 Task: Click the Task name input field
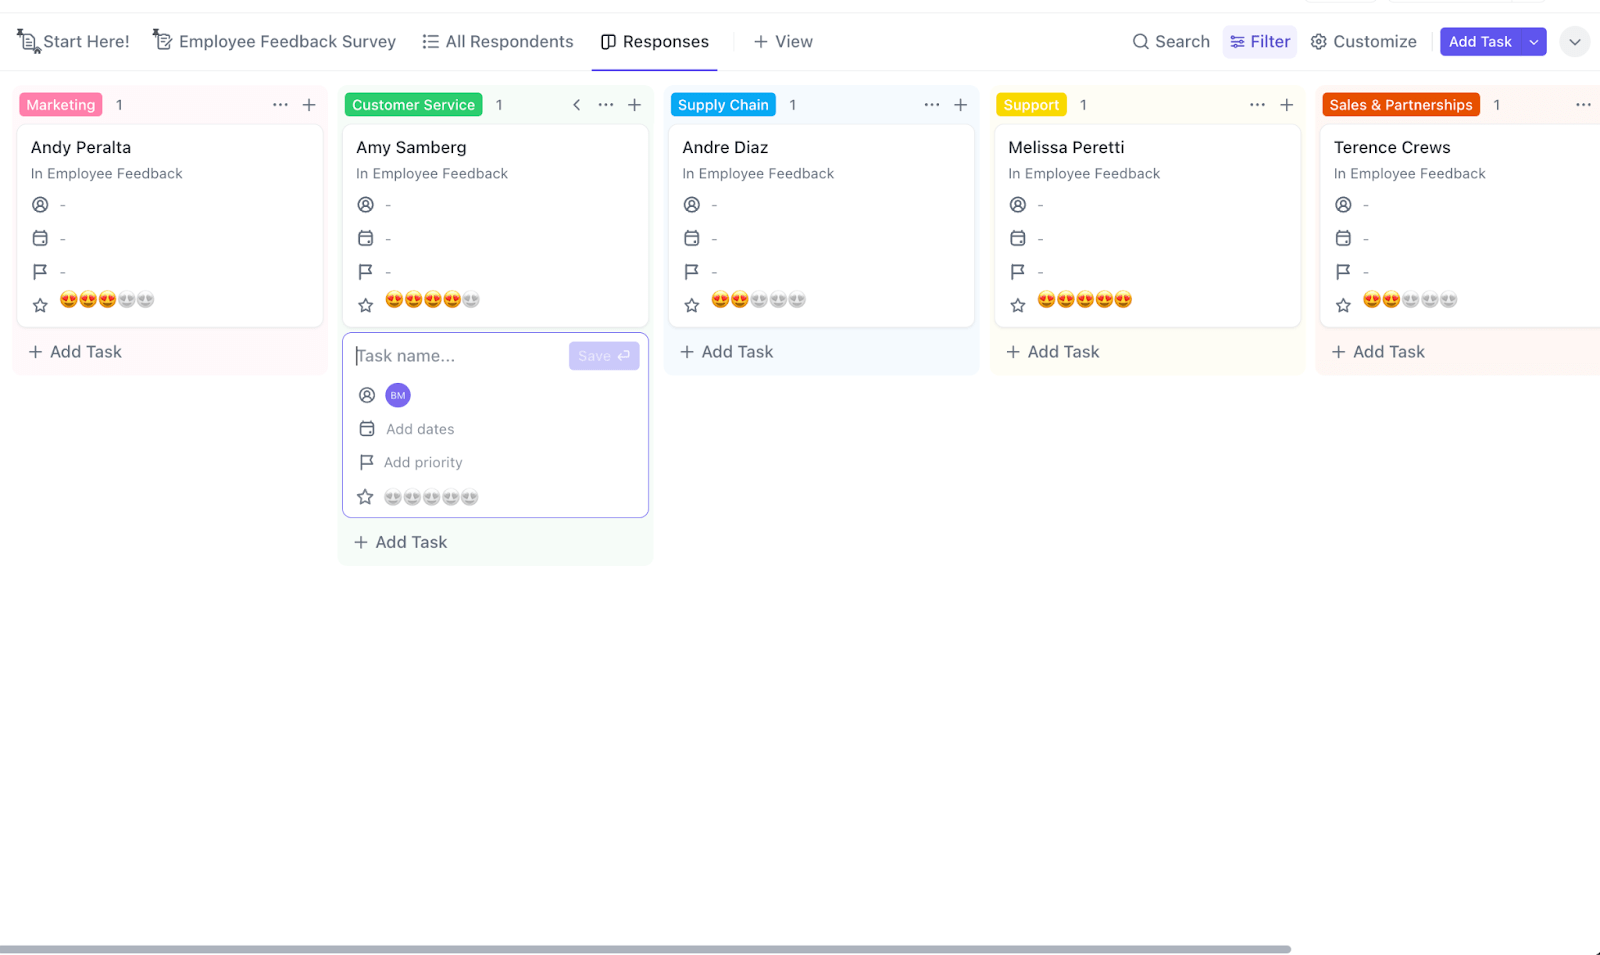point(458,356)
